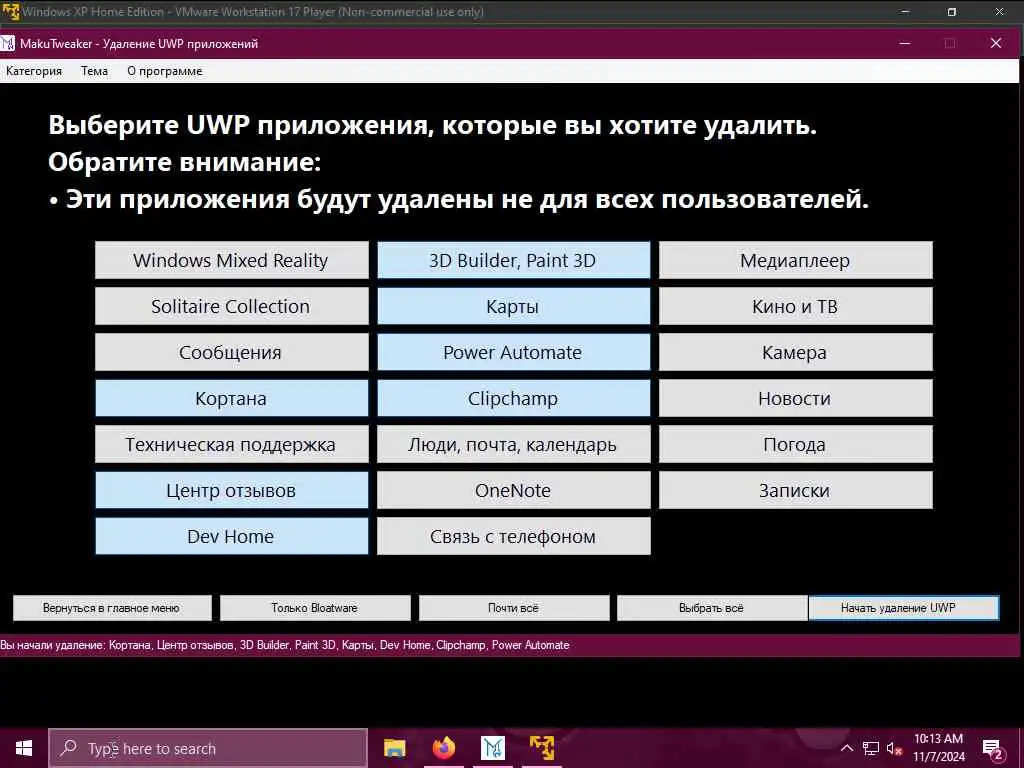Select the Медиаплеер app button
Viewport: 1024px width, 768px height.
tap(795, 260)
